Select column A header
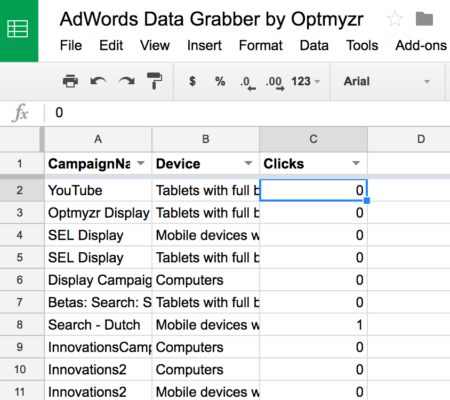The image size is (450, 400). (x=98, y=139)
